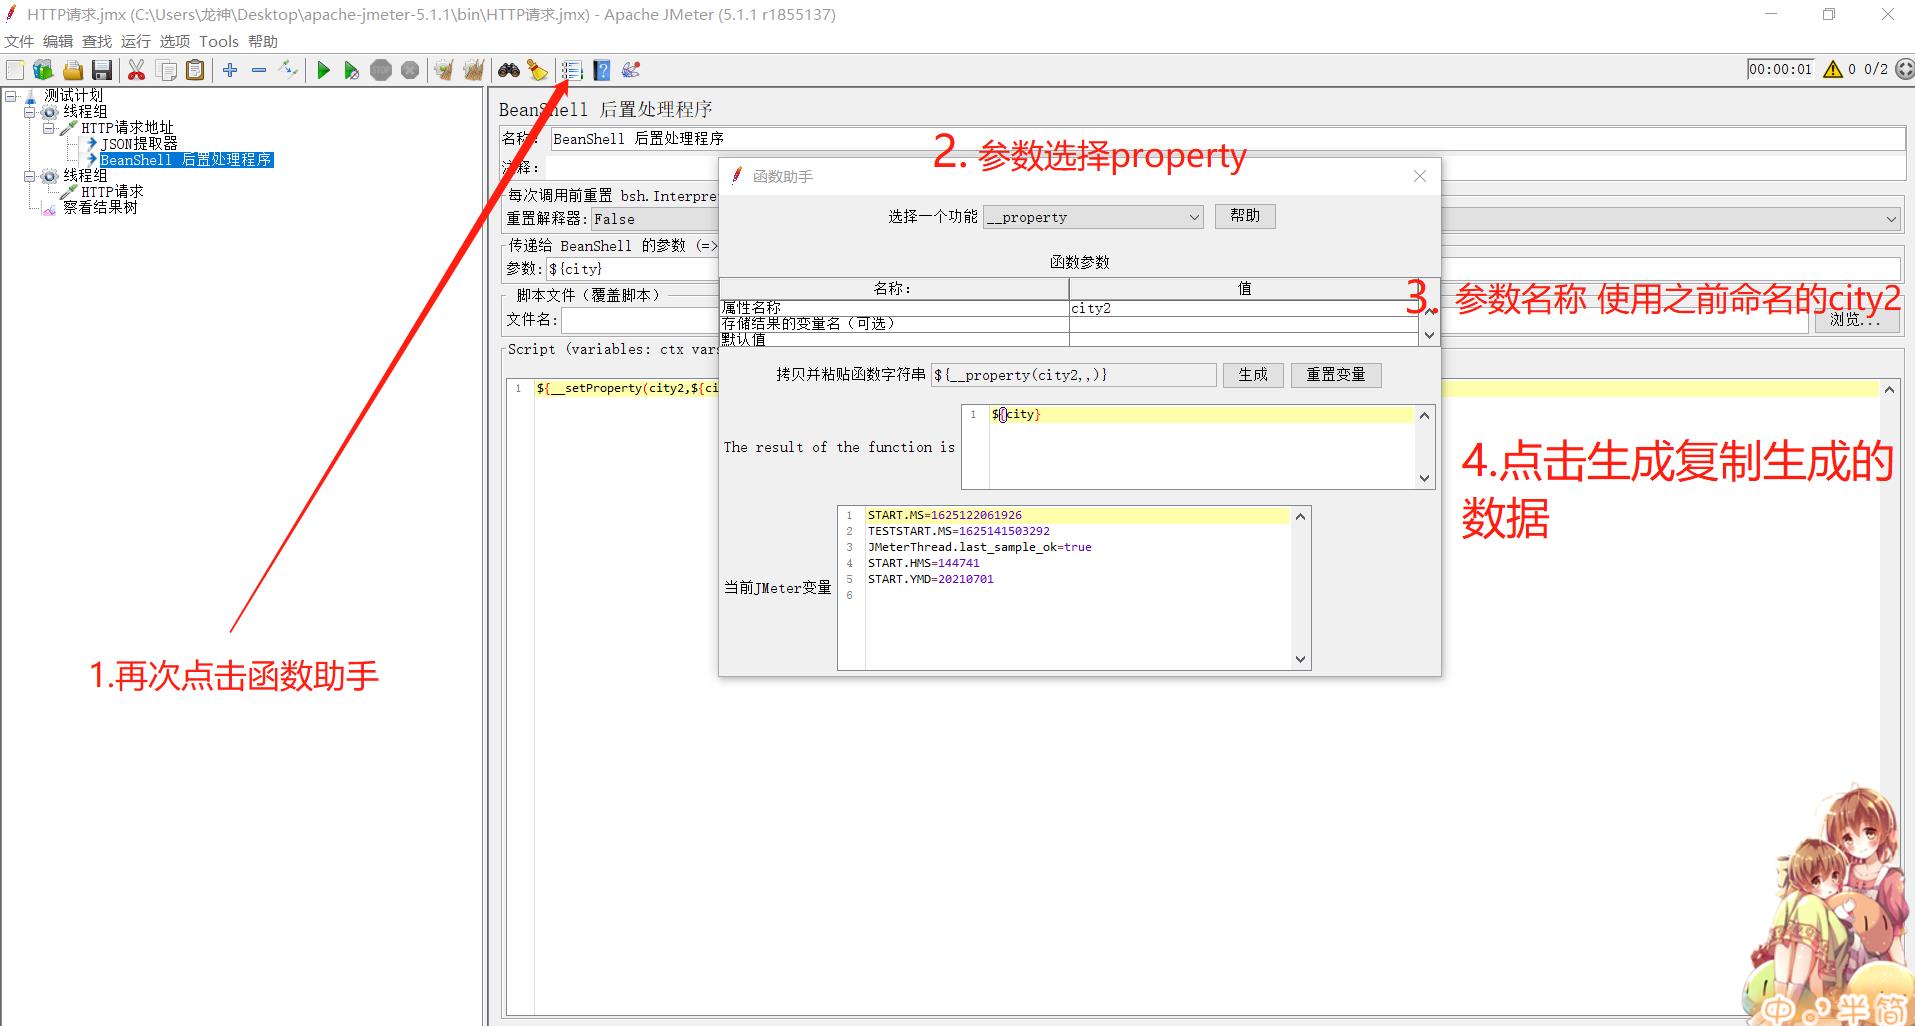Select HTTP请求 sampler in the tree
This screenshot has height=1026, width=1915.
click(112, 192)
